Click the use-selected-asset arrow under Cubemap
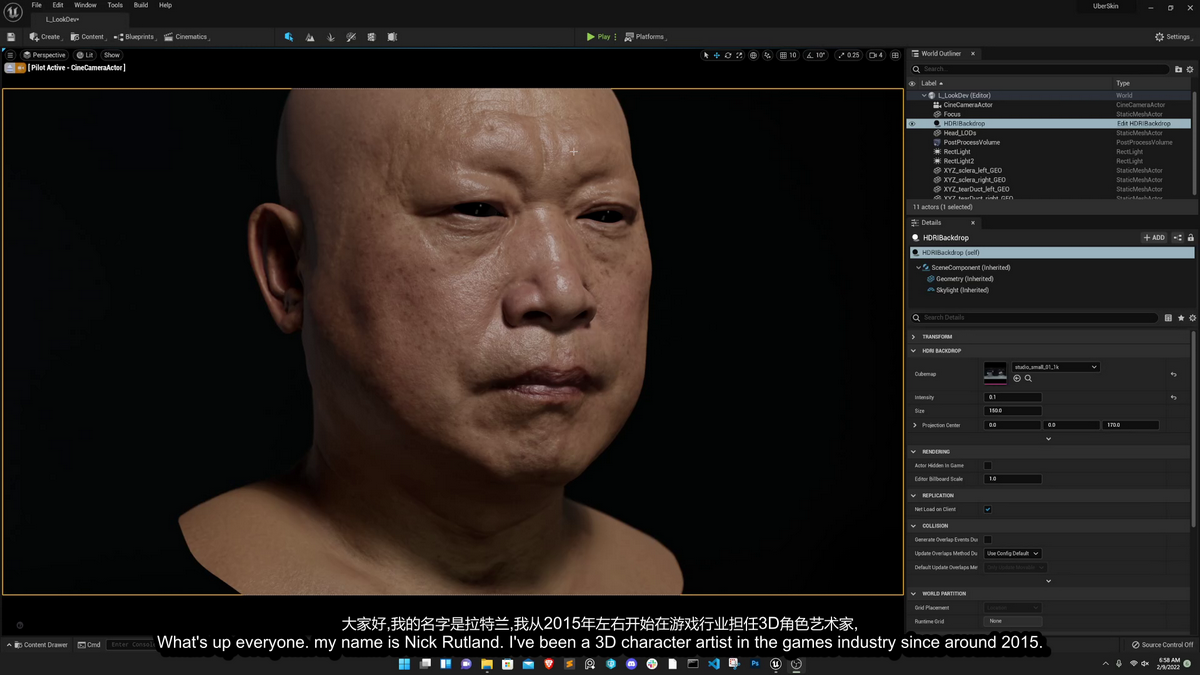This screenshot has width=1200, height=675. point(1017,378)
